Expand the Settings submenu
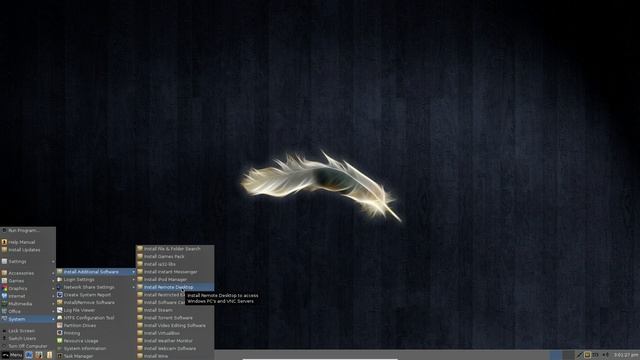This screenshot has height=360, width=640. coord(28,261)
